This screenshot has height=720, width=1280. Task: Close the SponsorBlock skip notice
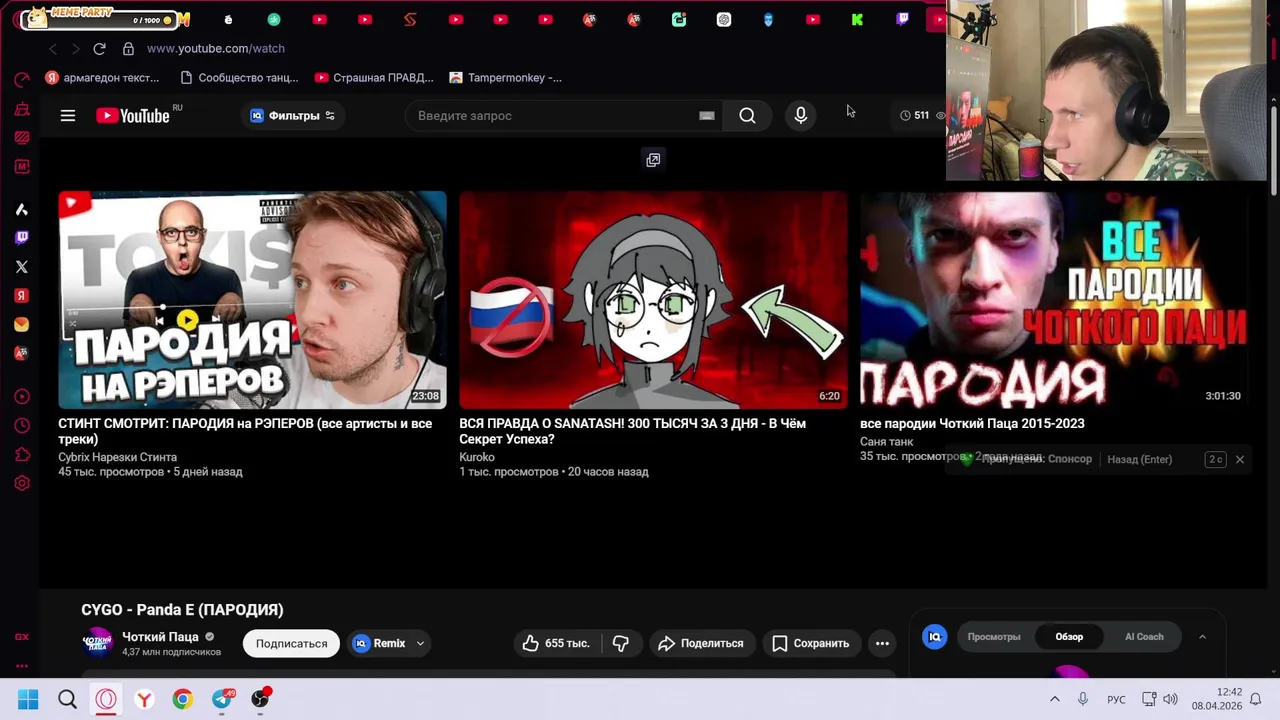pos(1239,460)
